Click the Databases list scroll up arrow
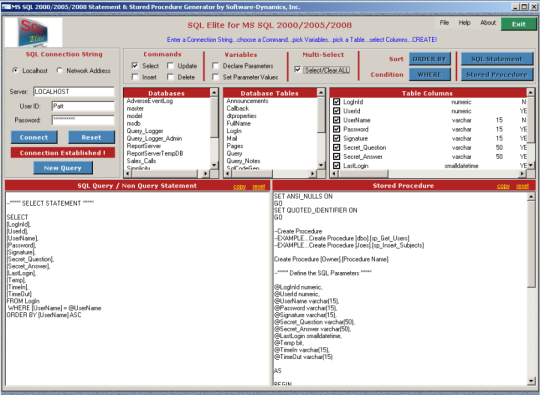Screen dimensions: 540x395 click(x=214, y=92)
